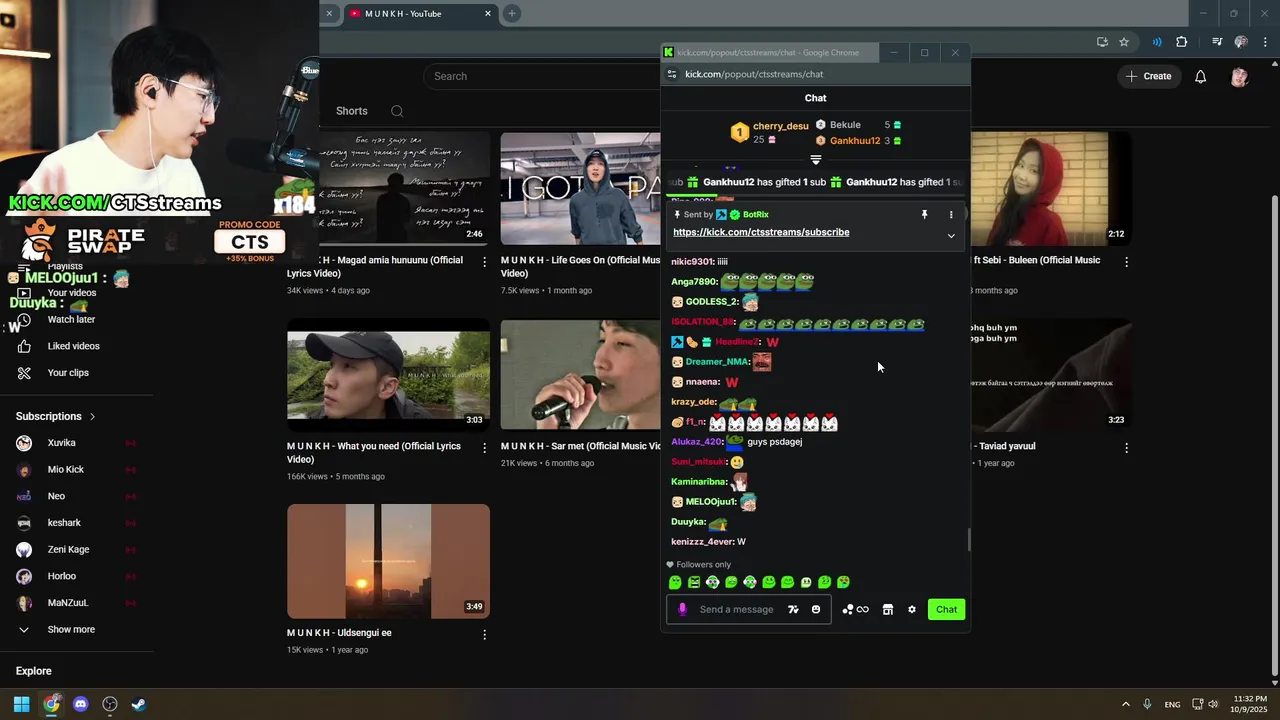Open Chrome extensions puzzle icon
This screenshot has width=1280, height=720.
[x=1182, y=42]
